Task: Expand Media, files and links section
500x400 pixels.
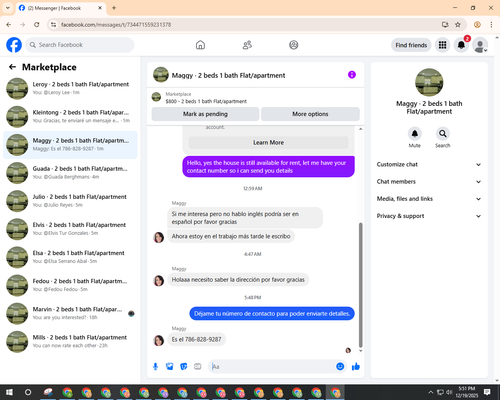Action: pyautogui.click(x=429, y=199)
